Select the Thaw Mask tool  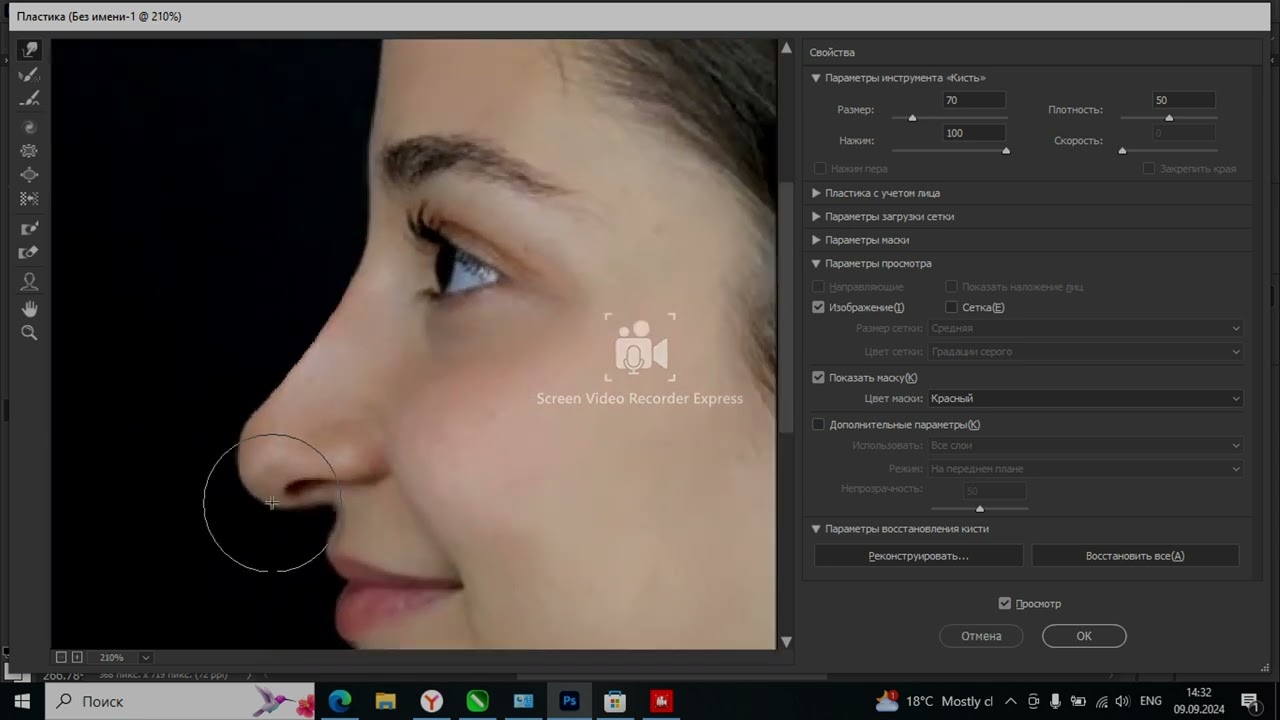click(x=29, y=253)
